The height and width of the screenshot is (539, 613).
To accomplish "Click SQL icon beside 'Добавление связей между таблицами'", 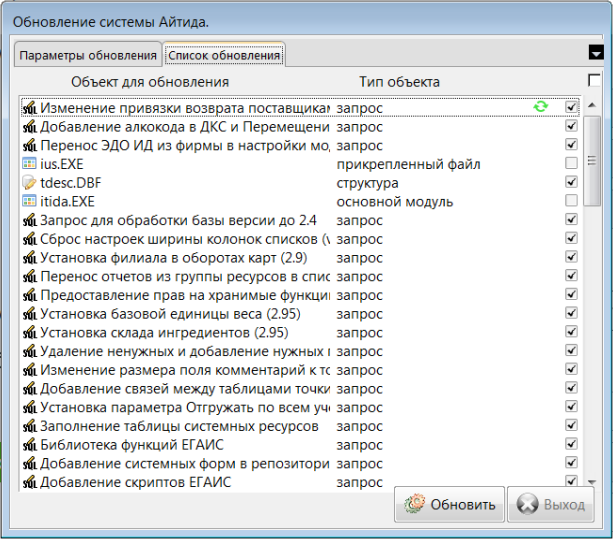I will tap(30, 389).
